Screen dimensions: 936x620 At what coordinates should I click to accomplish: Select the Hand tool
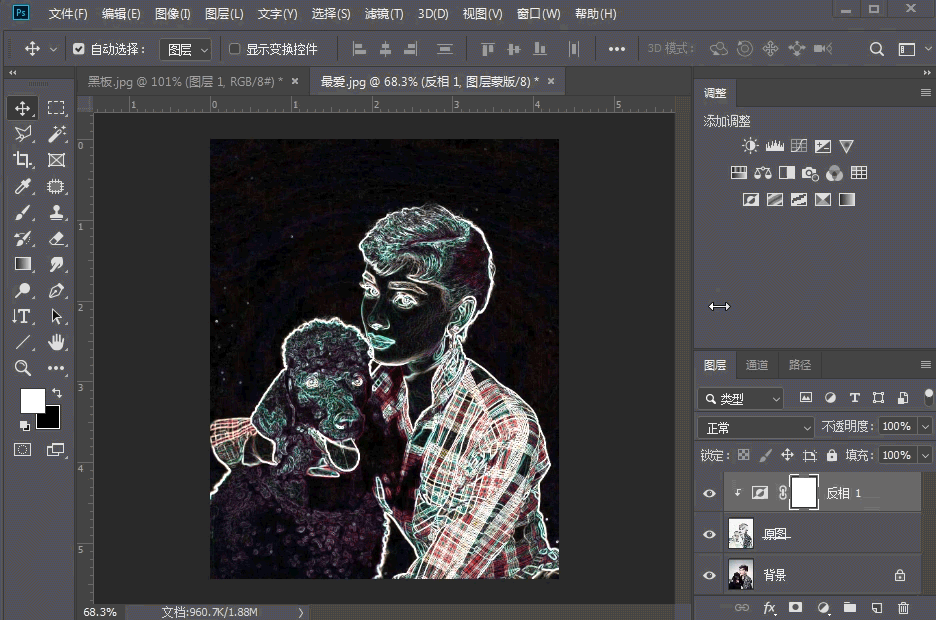pos(56,342)
